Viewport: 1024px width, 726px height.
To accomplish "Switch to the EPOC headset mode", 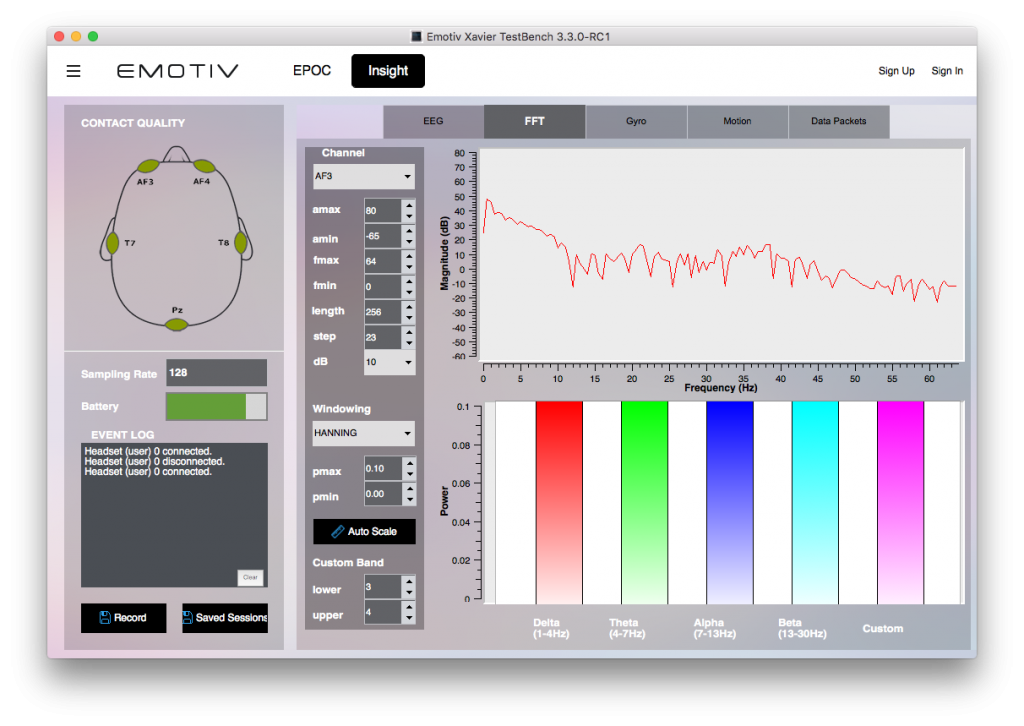I will point(311,70).
